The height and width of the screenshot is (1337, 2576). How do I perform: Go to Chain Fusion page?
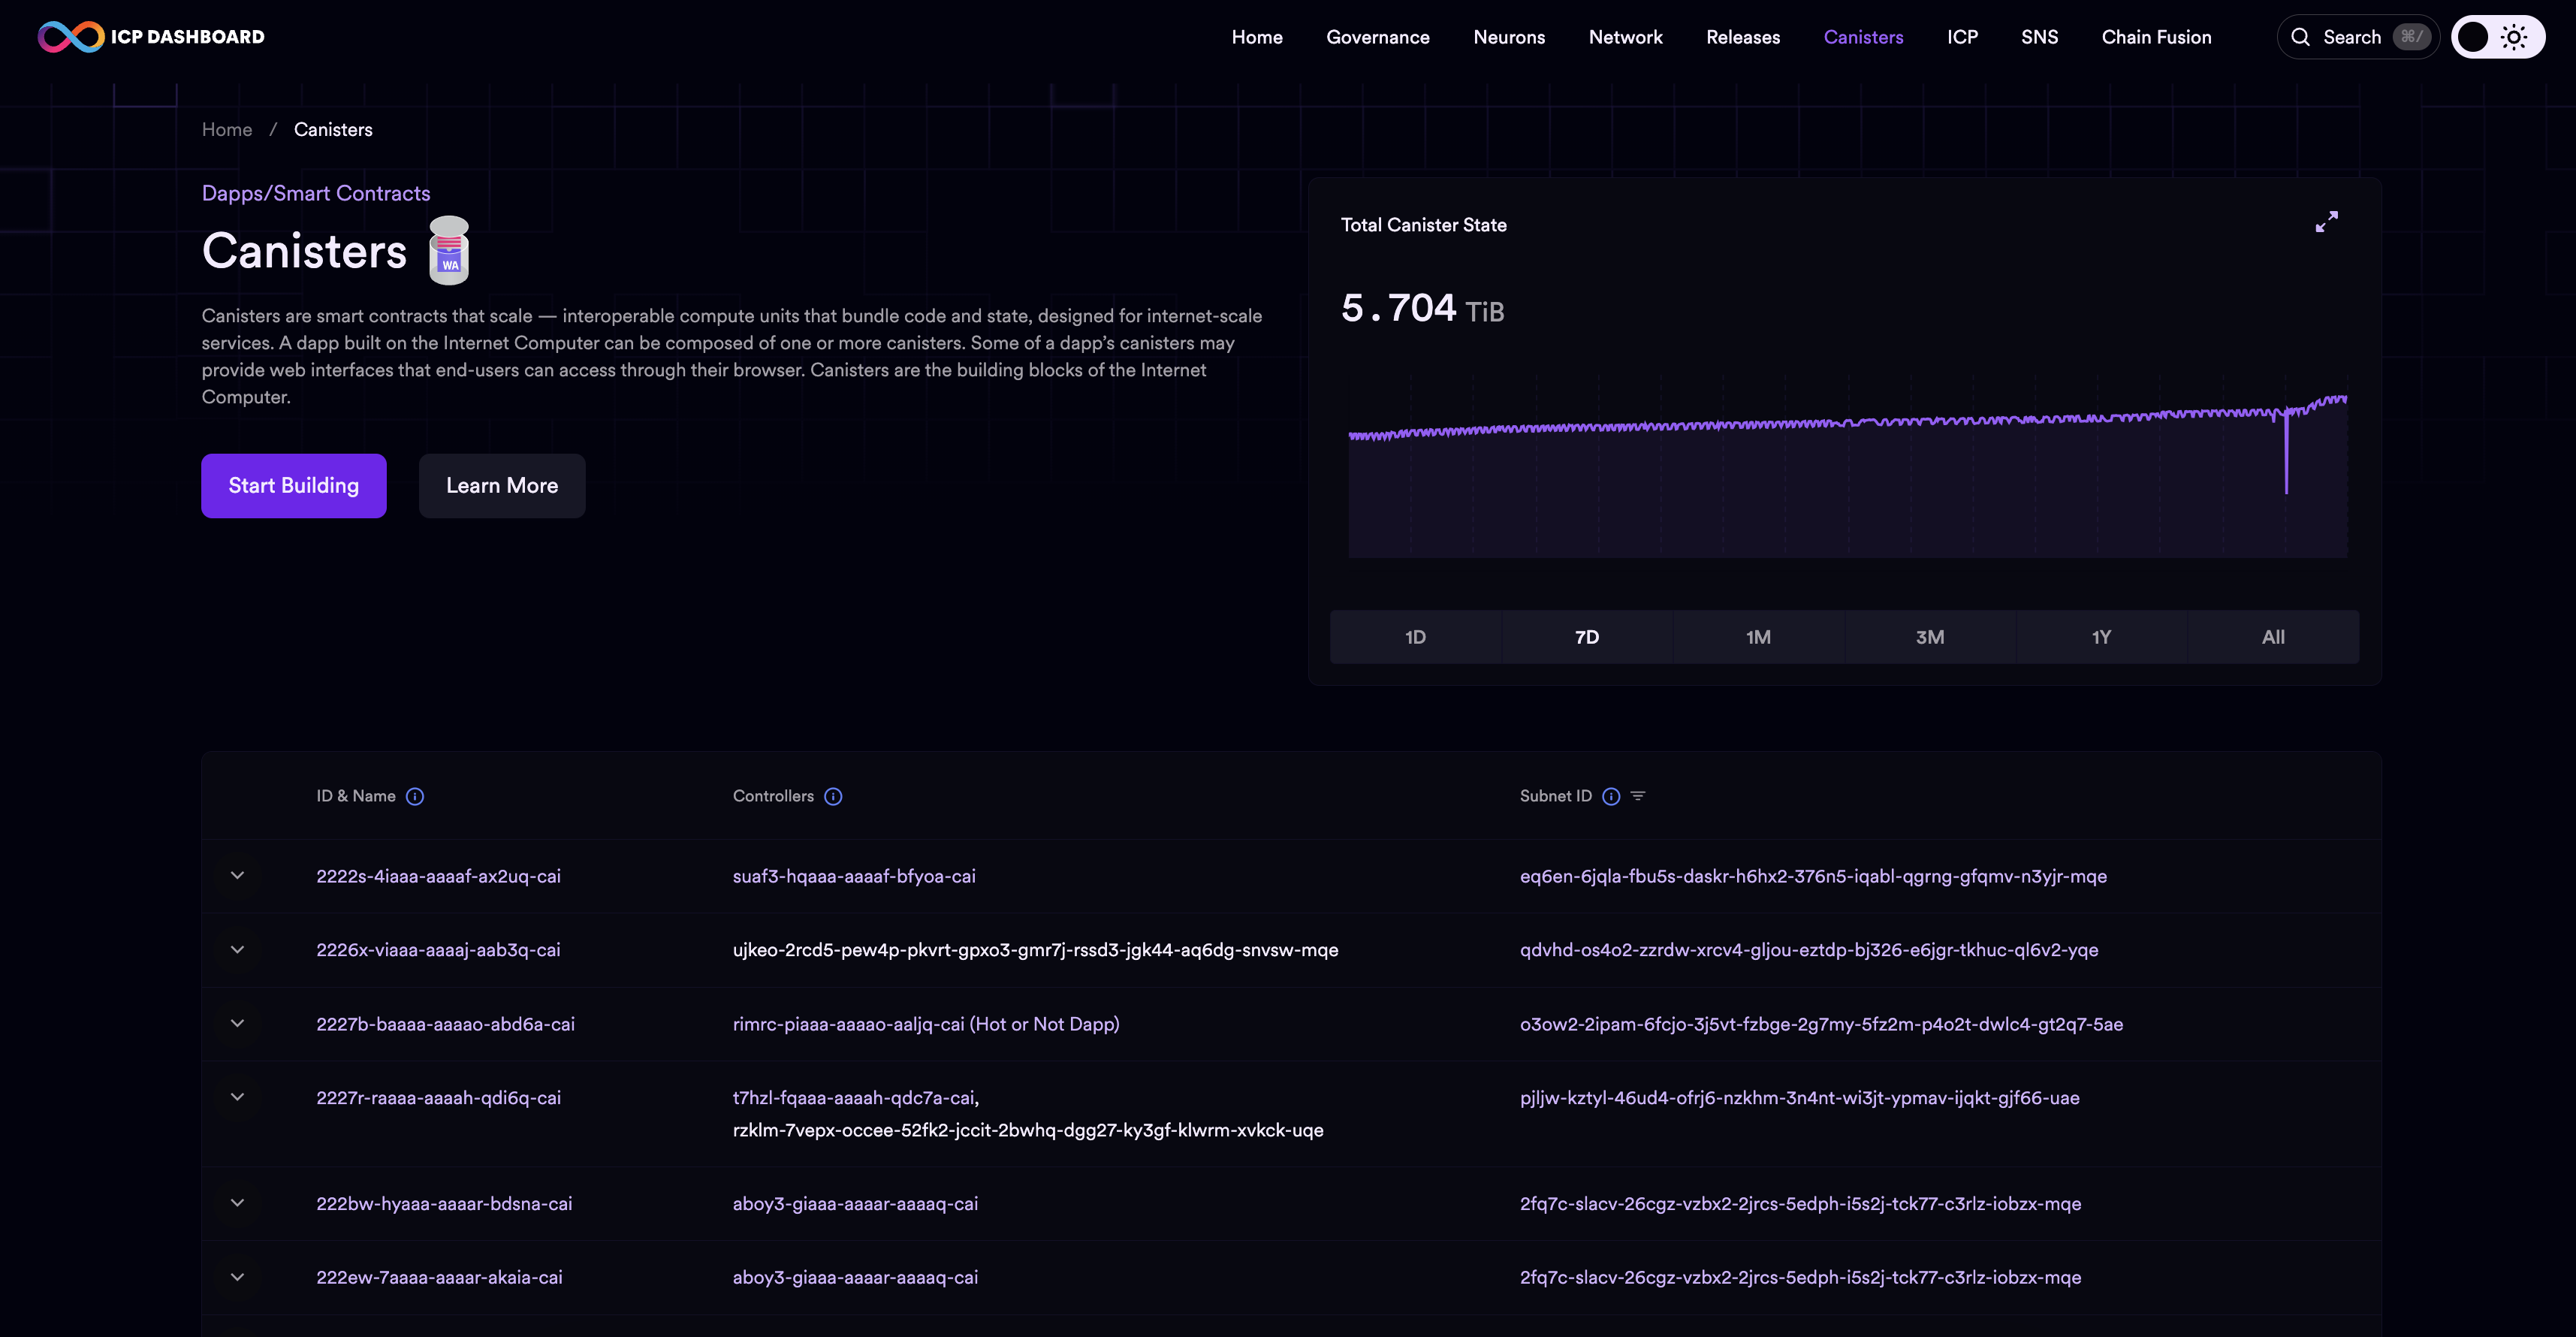coord(2156,37)
